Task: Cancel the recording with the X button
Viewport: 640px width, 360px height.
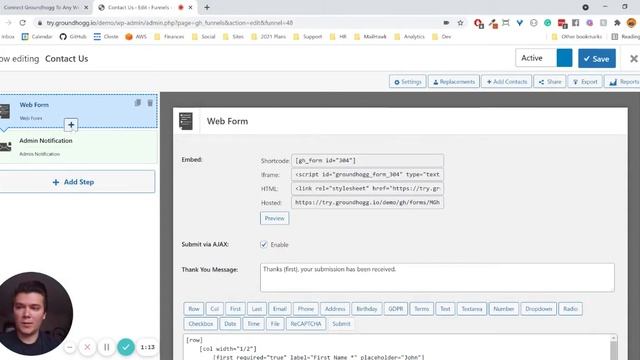Action: 87,347
